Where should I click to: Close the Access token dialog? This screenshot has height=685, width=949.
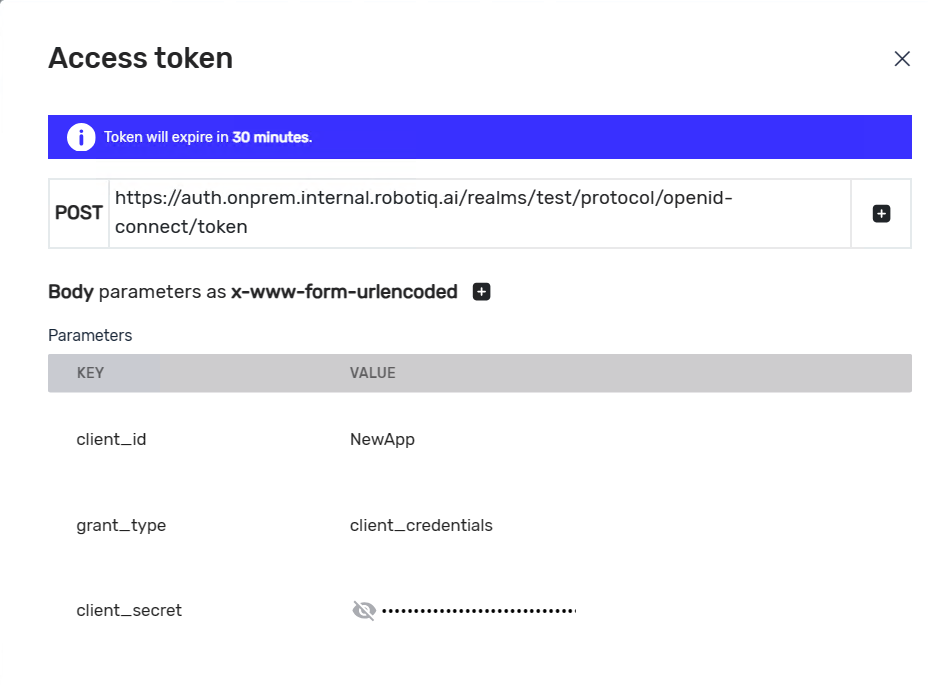902,59
